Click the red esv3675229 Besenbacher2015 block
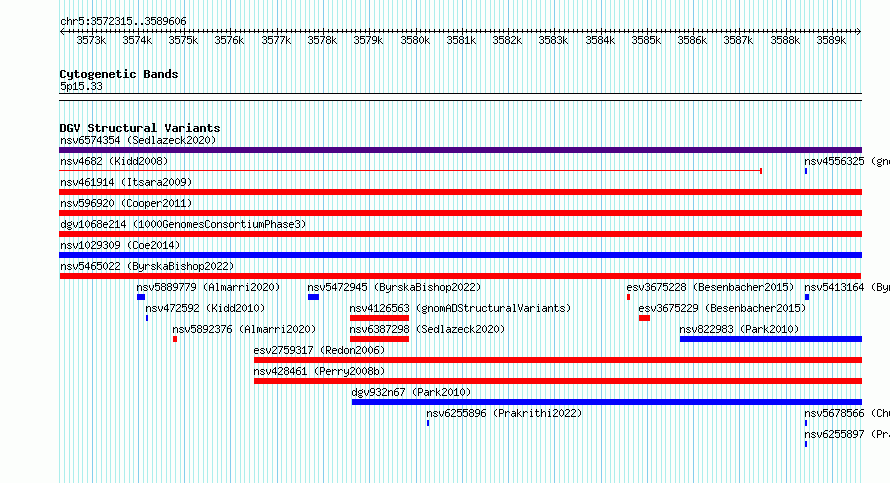The height and width of the screenshot is (483, 890). 644,318
